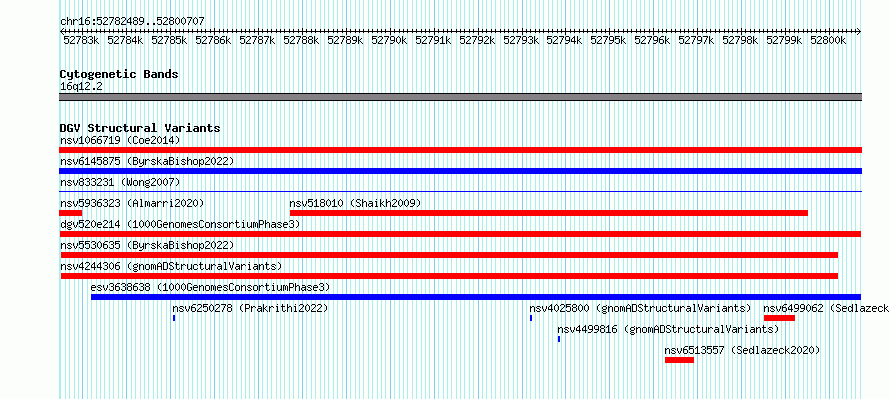Click the DGV Structural Variants track heading
The width and height of the screenshot is (890, 399).
pos(140,128)
